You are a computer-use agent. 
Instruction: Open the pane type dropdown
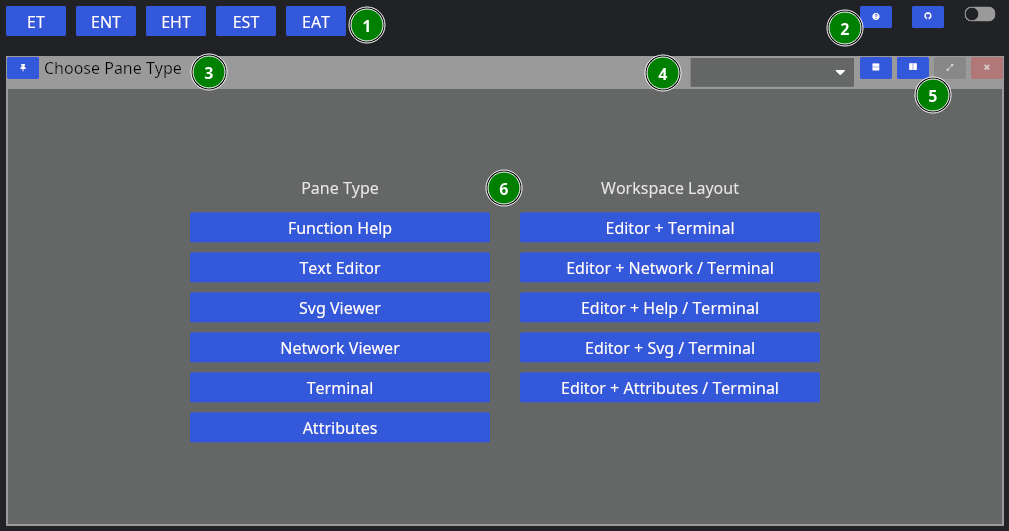coord(772,72)
